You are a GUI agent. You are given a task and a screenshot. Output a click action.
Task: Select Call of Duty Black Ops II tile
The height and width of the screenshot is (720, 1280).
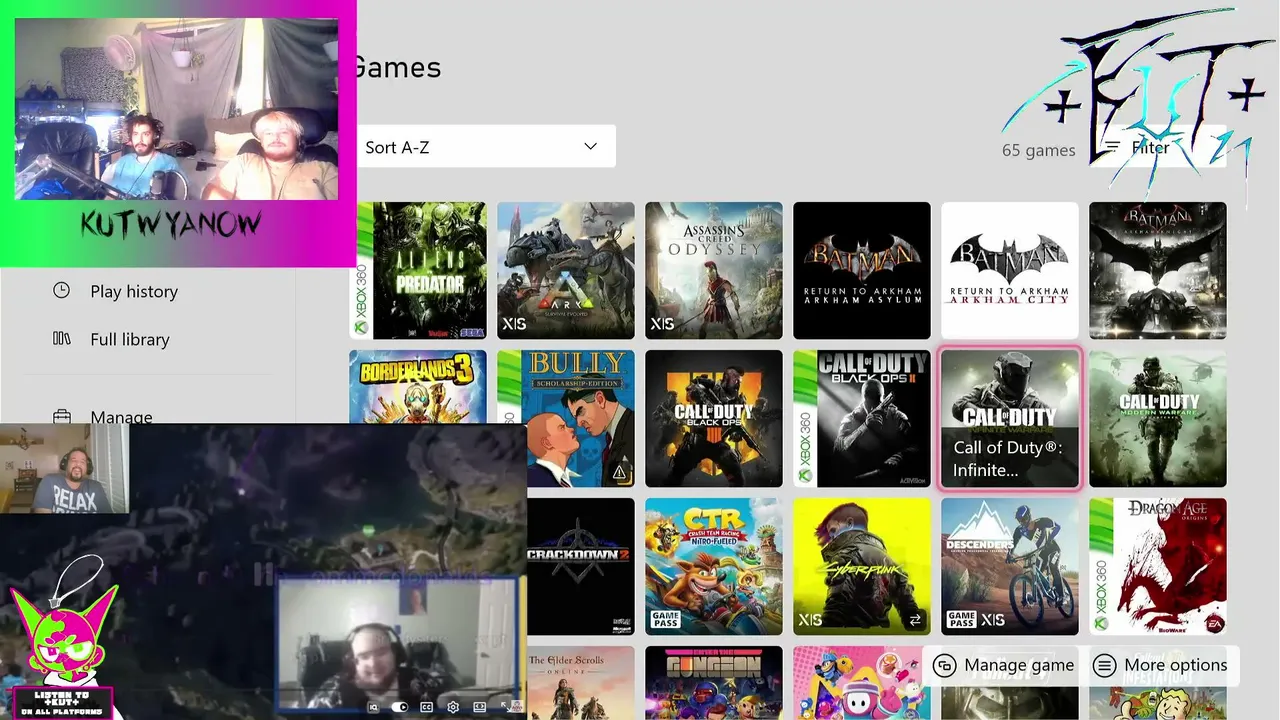pyautogui.click(x=862, y=418)
